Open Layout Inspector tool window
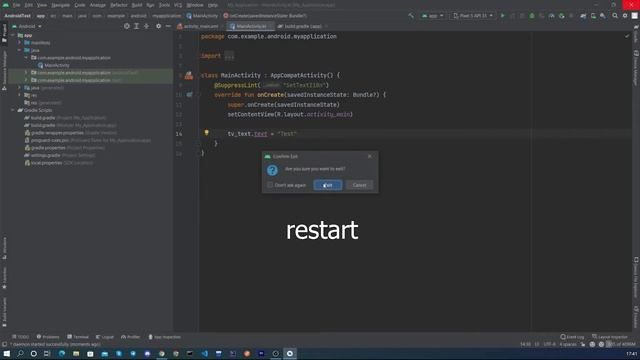The height and width of the screenshot is (360, 640). pyautogui.click(x=610, y=337)
